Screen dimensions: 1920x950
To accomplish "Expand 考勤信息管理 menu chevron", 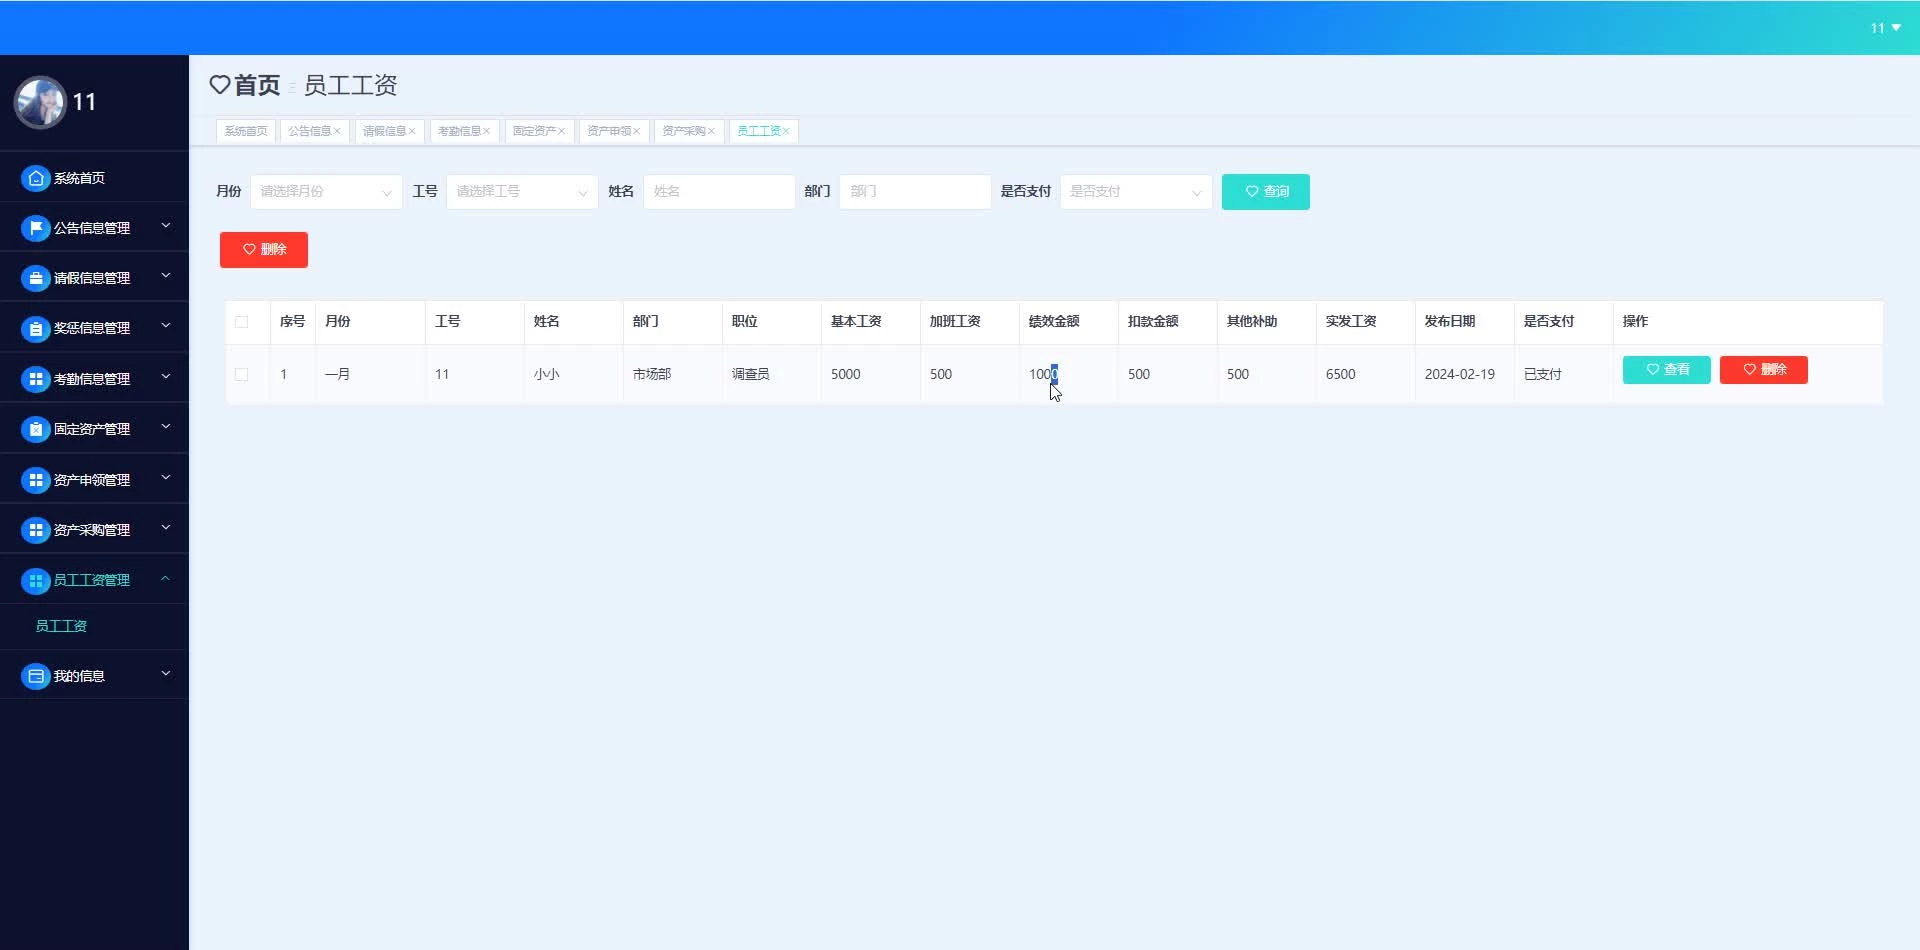I will [x=166, y=377].
